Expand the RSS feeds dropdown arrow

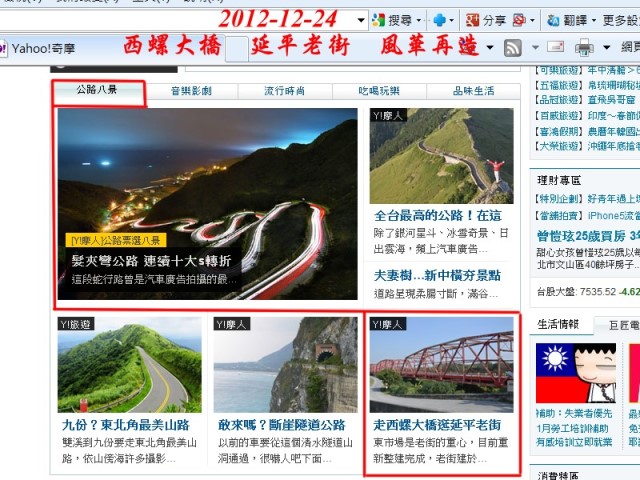point(535,47)
